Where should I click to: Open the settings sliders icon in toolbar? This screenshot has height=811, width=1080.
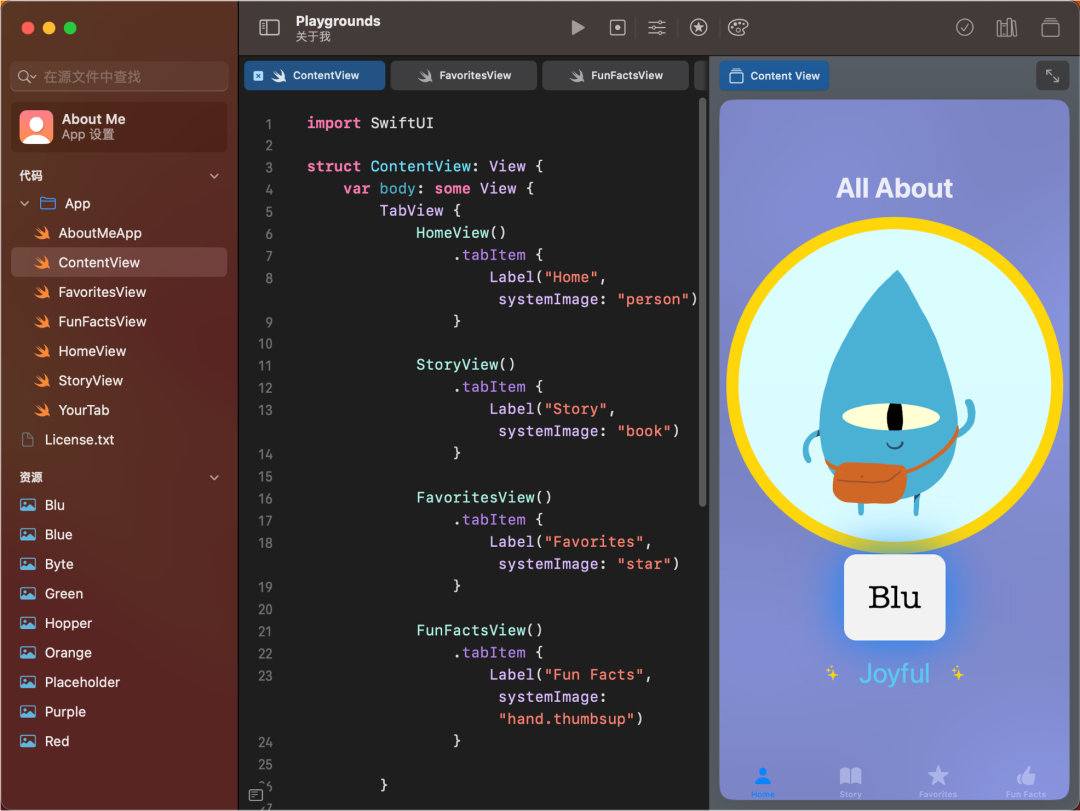657,28
